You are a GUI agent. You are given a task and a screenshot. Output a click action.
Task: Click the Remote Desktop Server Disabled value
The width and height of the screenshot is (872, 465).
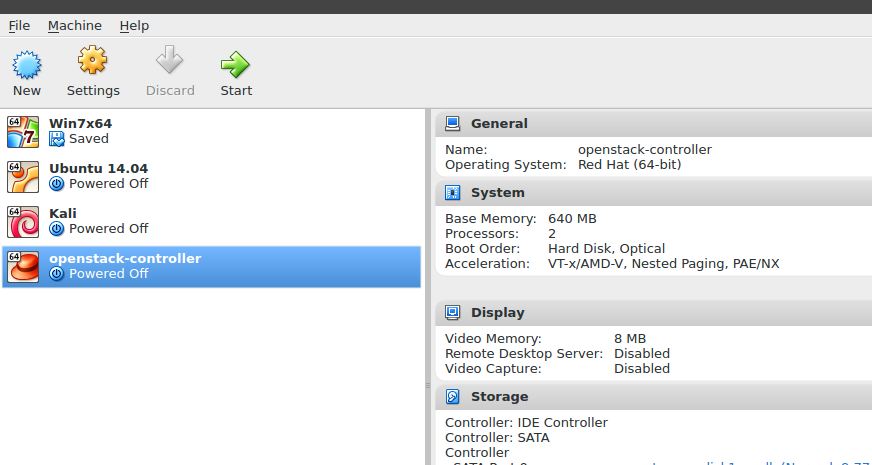(642, 354)
